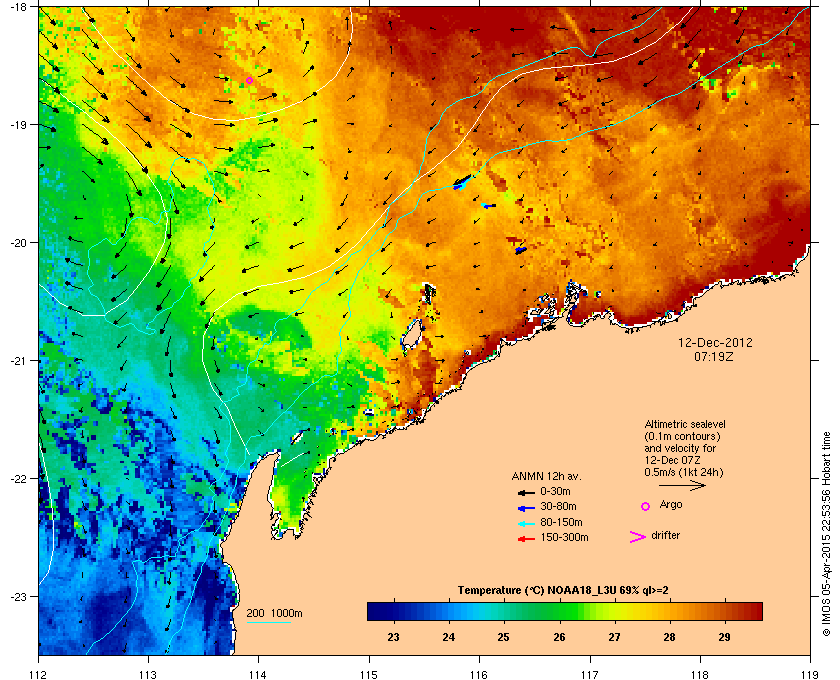Image resolution: width=840 pixels, height=680 pixels.
Task: Click the 'Altimetric sealevel' legend text
Action: [685, 424]
